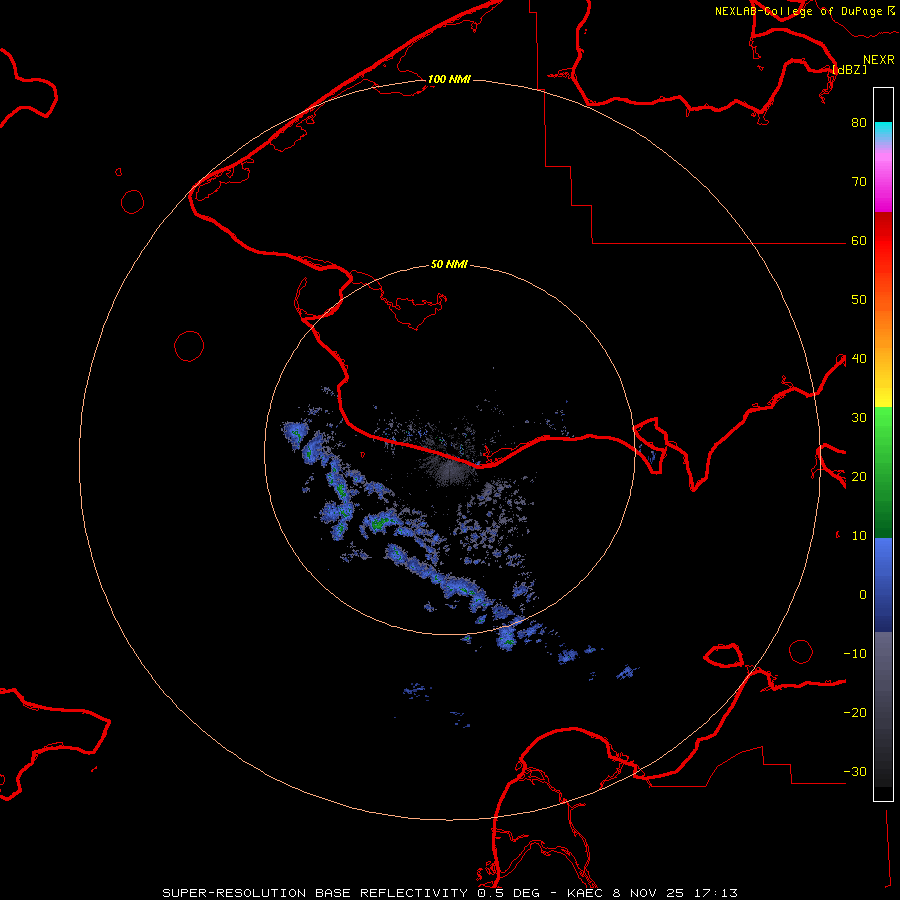Click the -10 value on the dBZ scale
The height and width of the screenshot is (900, 900).
pos(855,654)
